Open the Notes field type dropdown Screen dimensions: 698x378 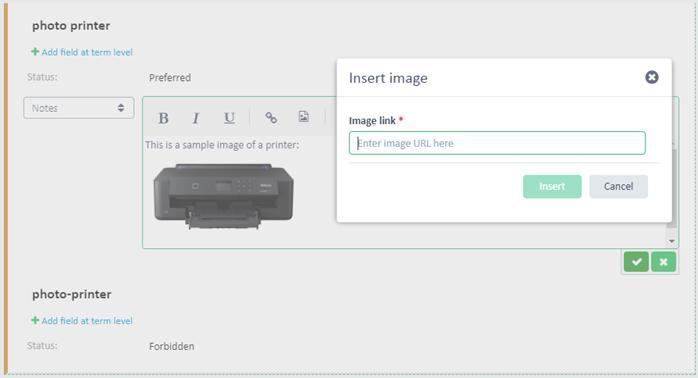point(79,108)
